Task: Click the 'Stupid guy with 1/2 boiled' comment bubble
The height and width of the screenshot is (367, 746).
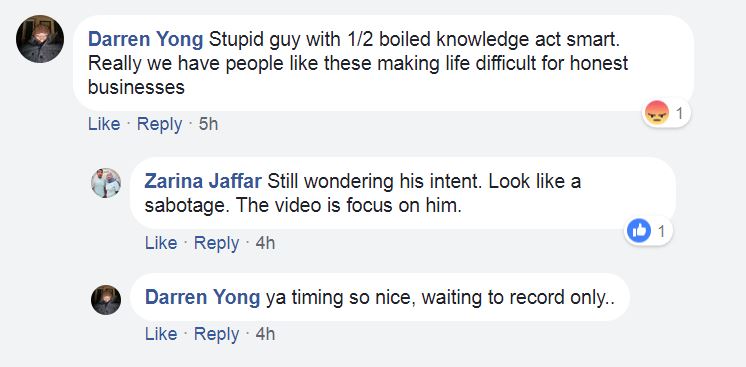Action: pos(383,63)
